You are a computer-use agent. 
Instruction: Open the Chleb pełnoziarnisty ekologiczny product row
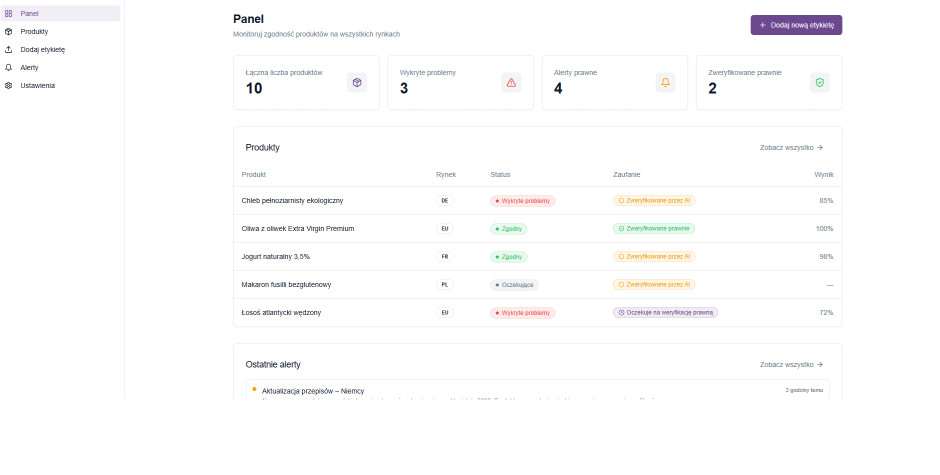[x=292, y=201]
